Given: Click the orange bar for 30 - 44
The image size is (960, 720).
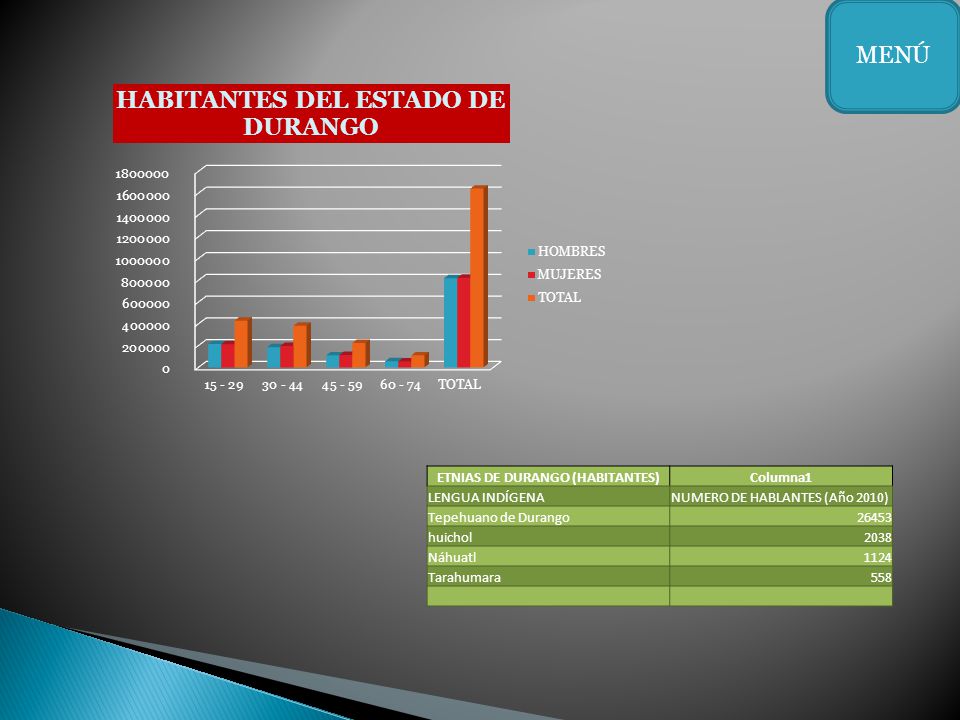Looking at the screenshot, I should pos(301,346).
